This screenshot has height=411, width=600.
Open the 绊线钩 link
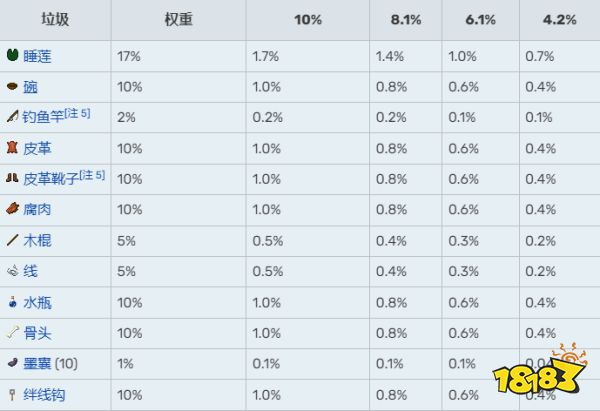point(45,395)
